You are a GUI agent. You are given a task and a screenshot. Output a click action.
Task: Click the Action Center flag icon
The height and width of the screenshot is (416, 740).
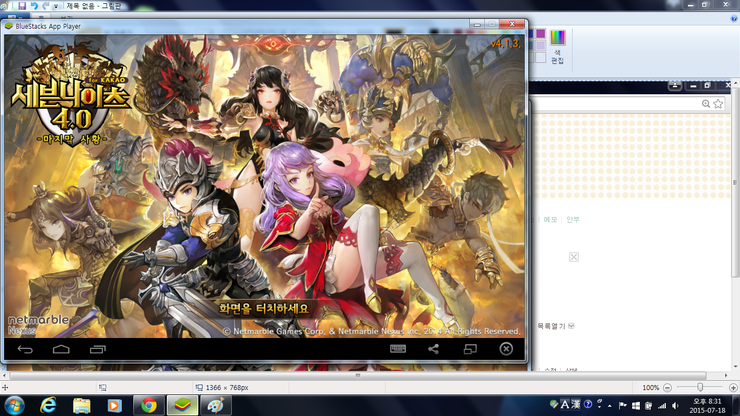622,406
